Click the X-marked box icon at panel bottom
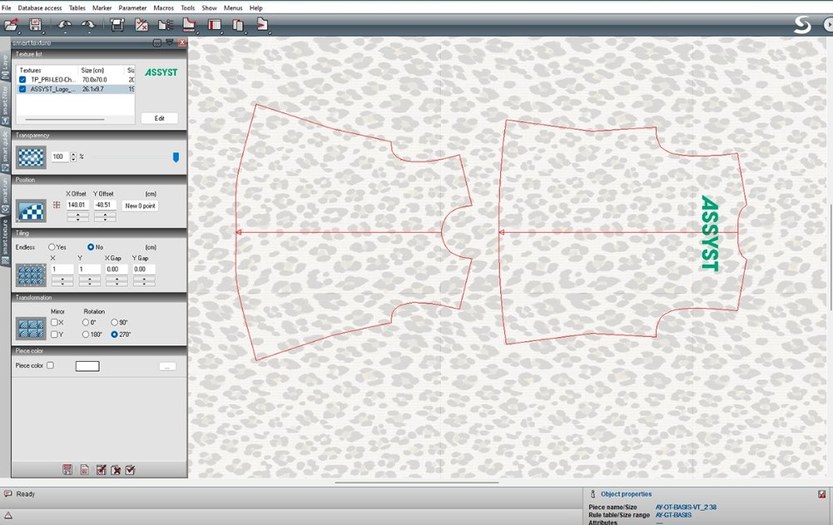The image size is (833, 525). (x=116, y=470)
